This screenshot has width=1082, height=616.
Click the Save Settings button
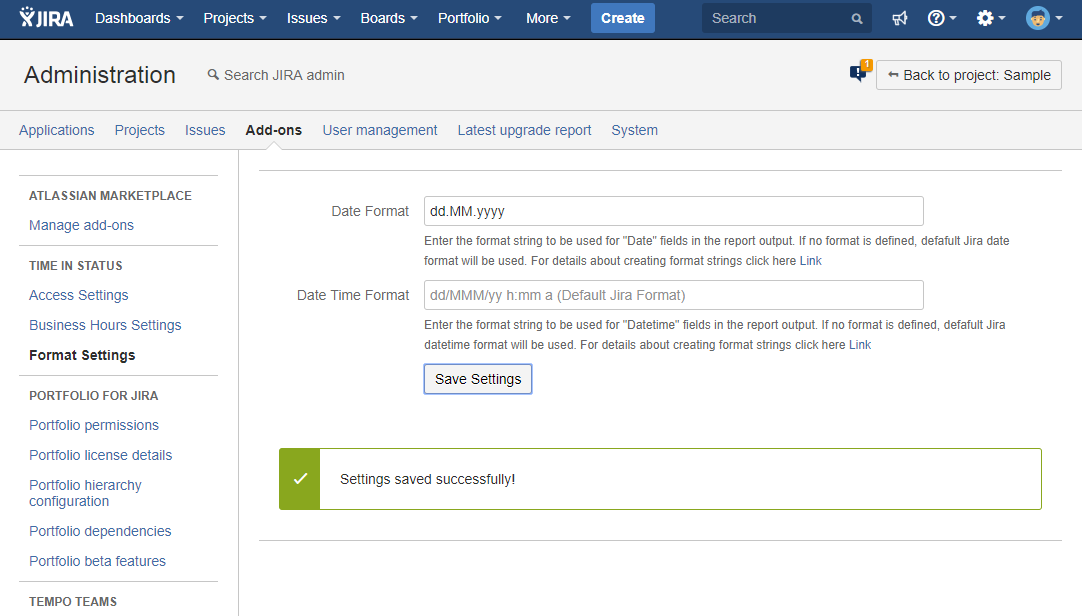click(x=478, y=379)
